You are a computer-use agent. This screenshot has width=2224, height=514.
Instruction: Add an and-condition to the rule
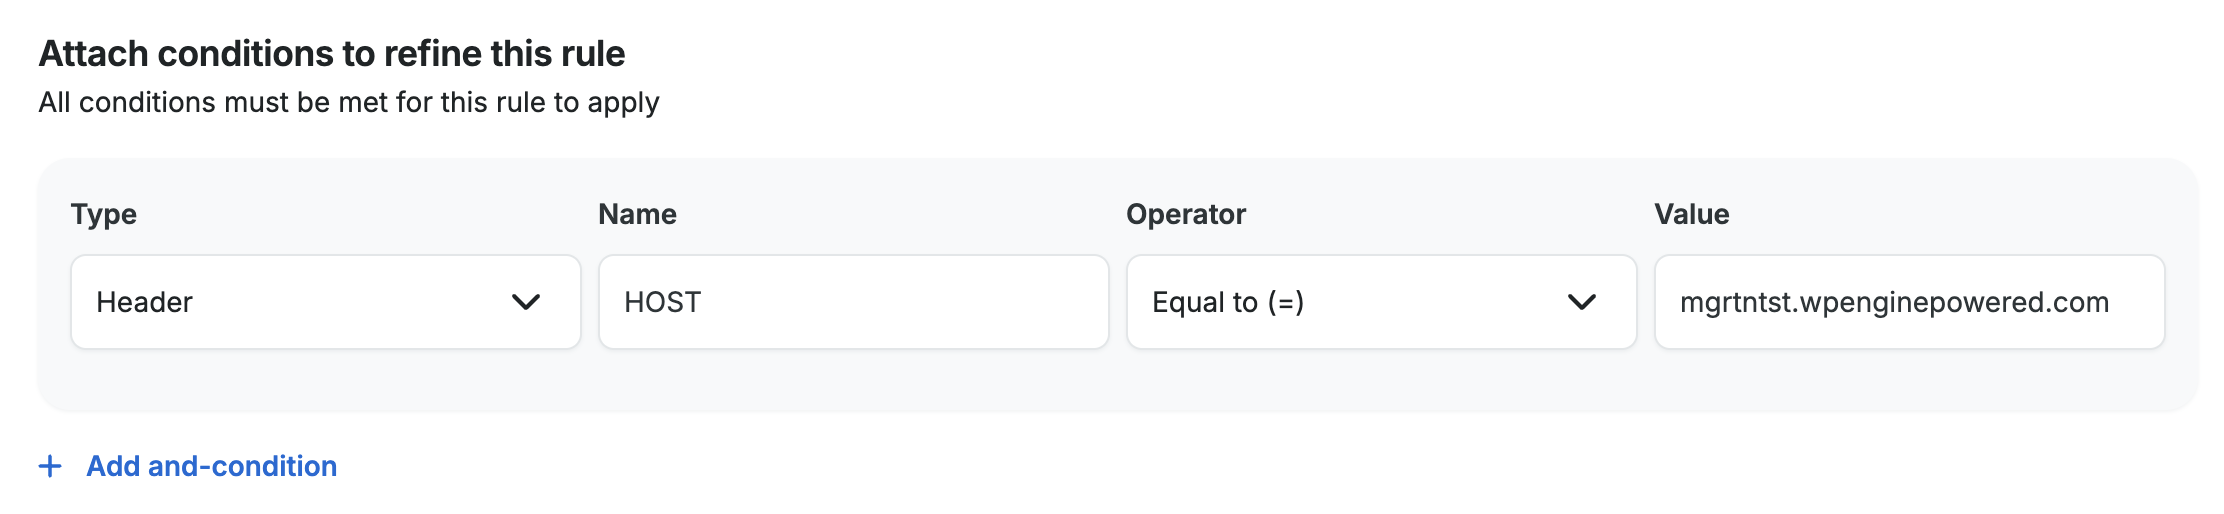coord(211,466)
